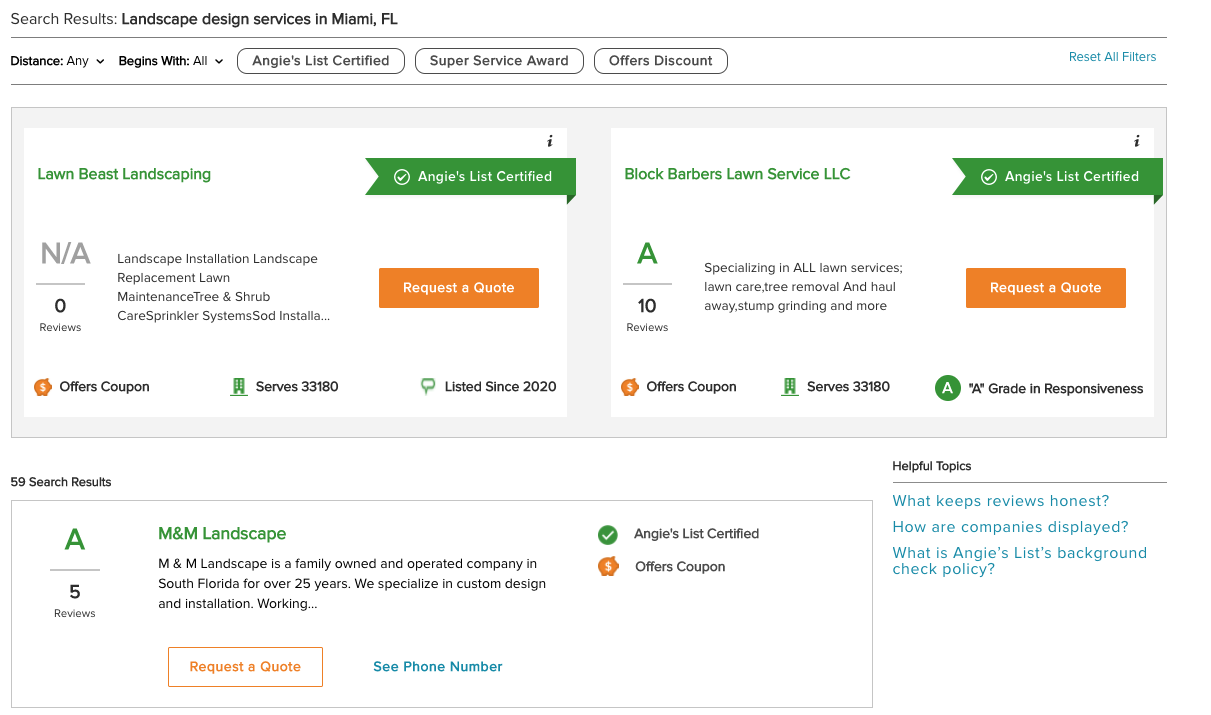Click Offers Coupon piggy icon on Lawn Beast card
This screenshot has width=1211, height=715.
(x=43, y=387)
